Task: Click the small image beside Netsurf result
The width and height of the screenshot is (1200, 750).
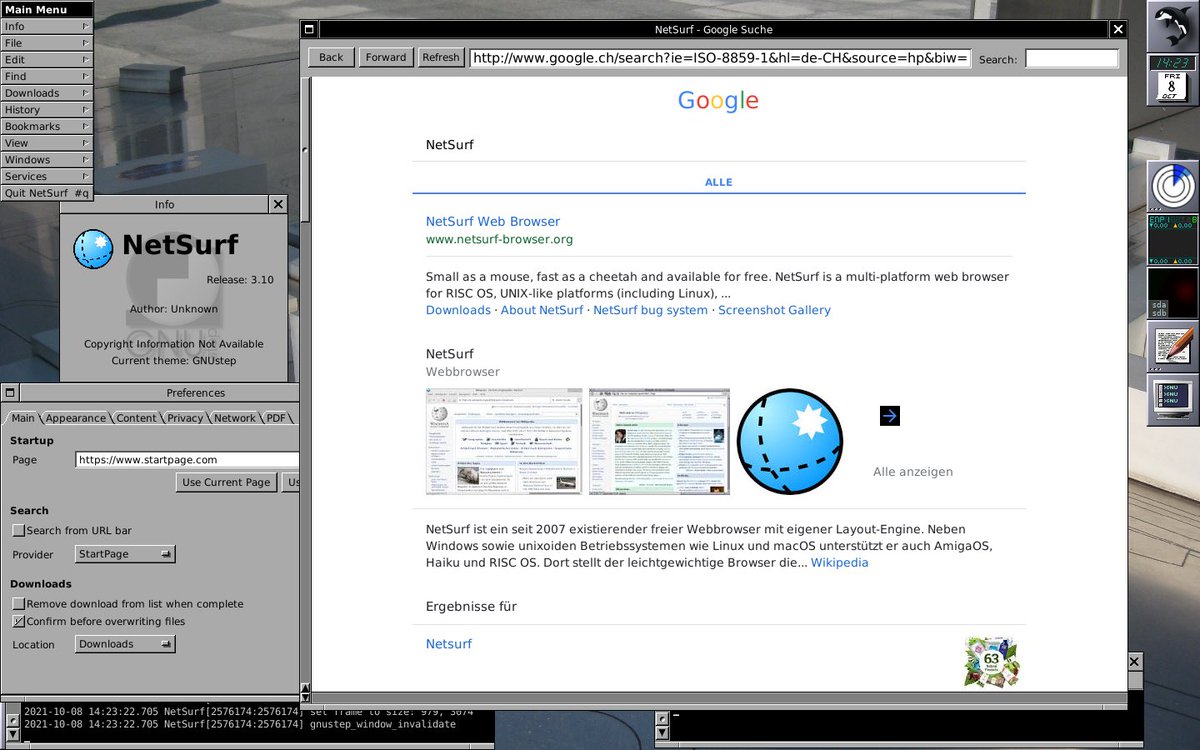Action: point(991,661)
